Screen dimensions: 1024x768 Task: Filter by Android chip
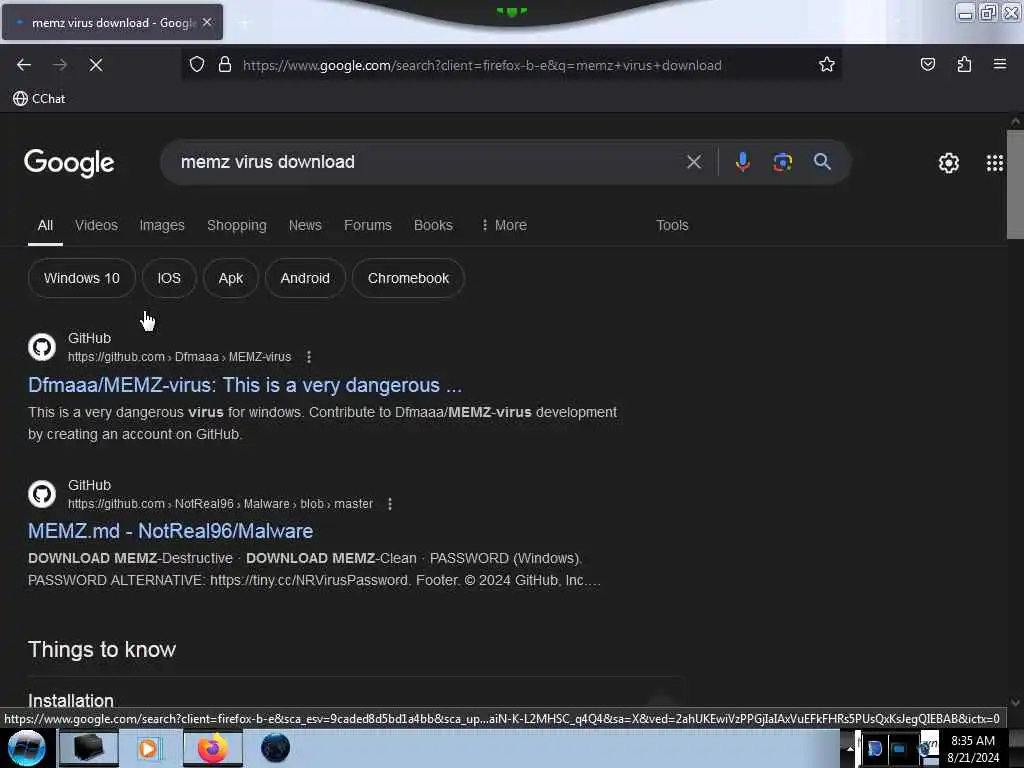pyautogui.click(x=305, y=278)
